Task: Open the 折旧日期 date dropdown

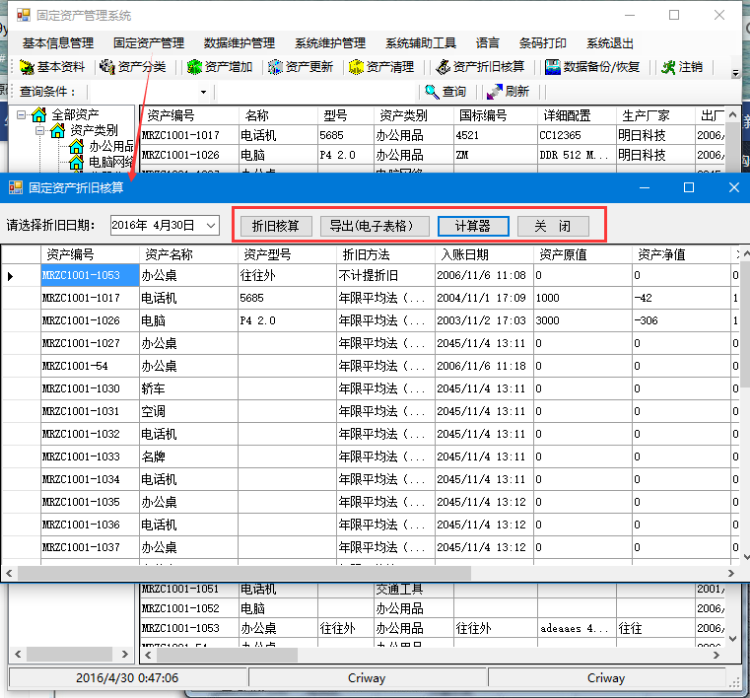Action: 210,226
